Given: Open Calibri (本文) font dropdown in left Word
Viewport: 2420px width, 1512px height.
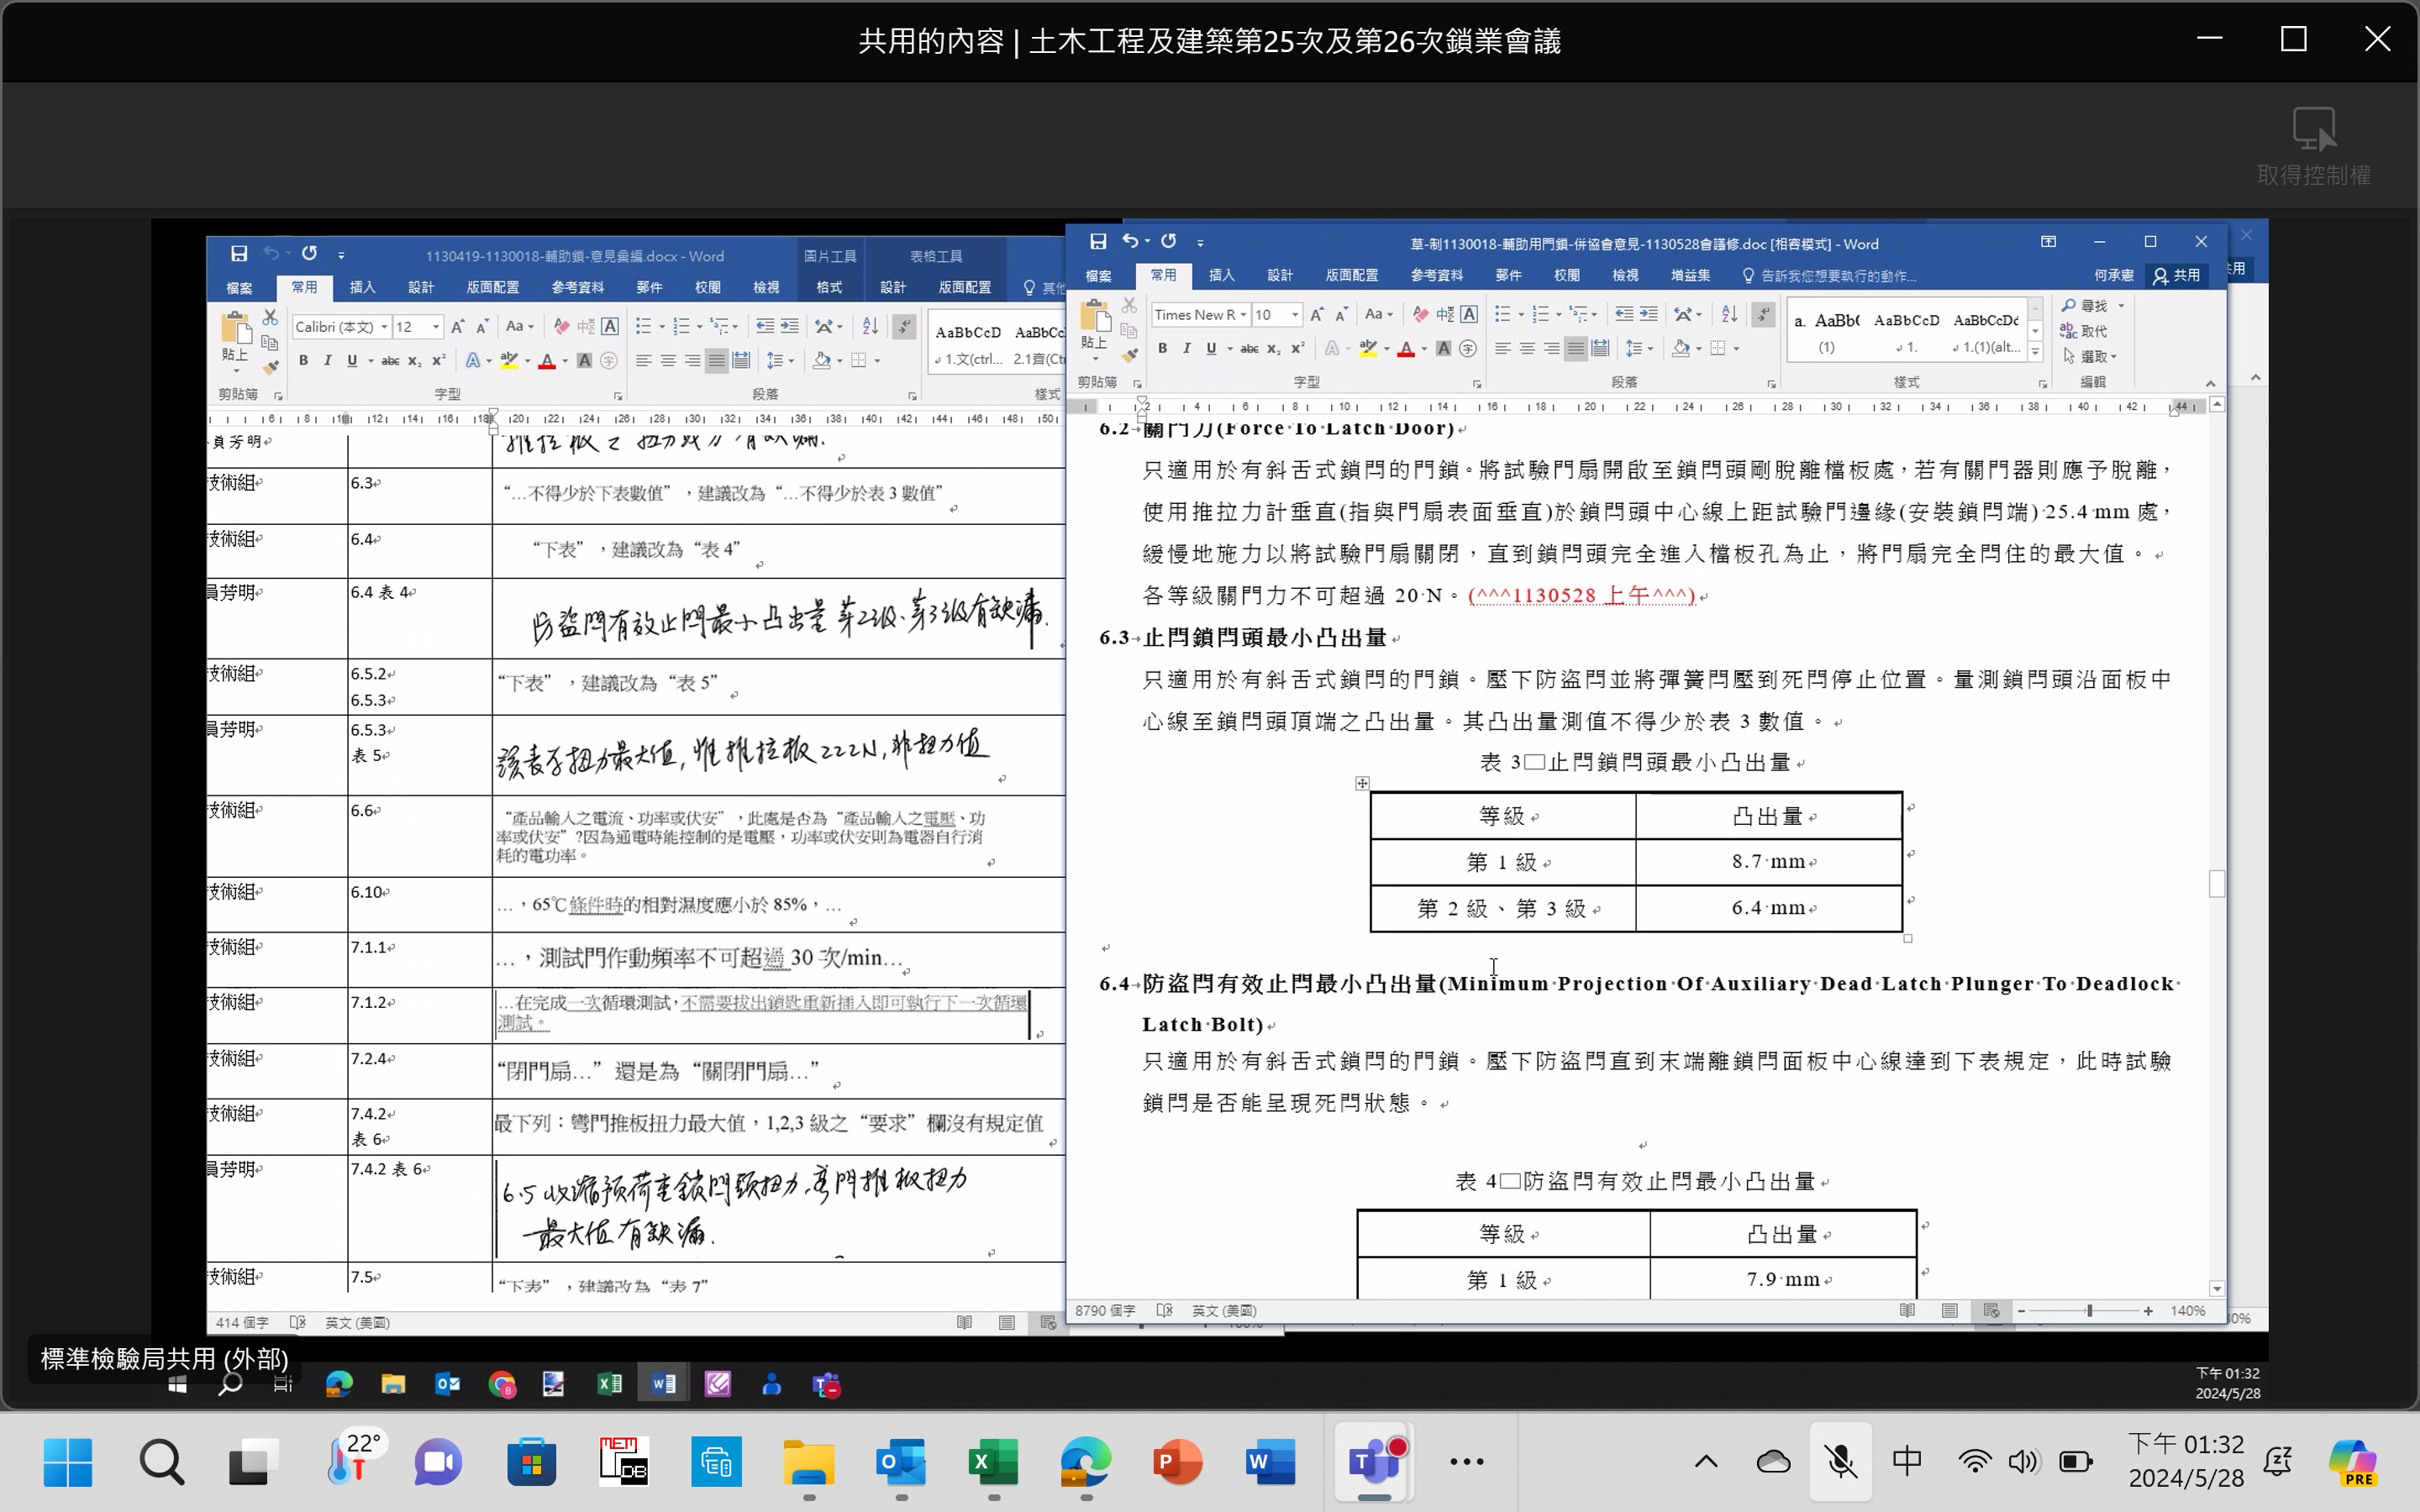Looking at the screenshot, I should click(384, 326).
